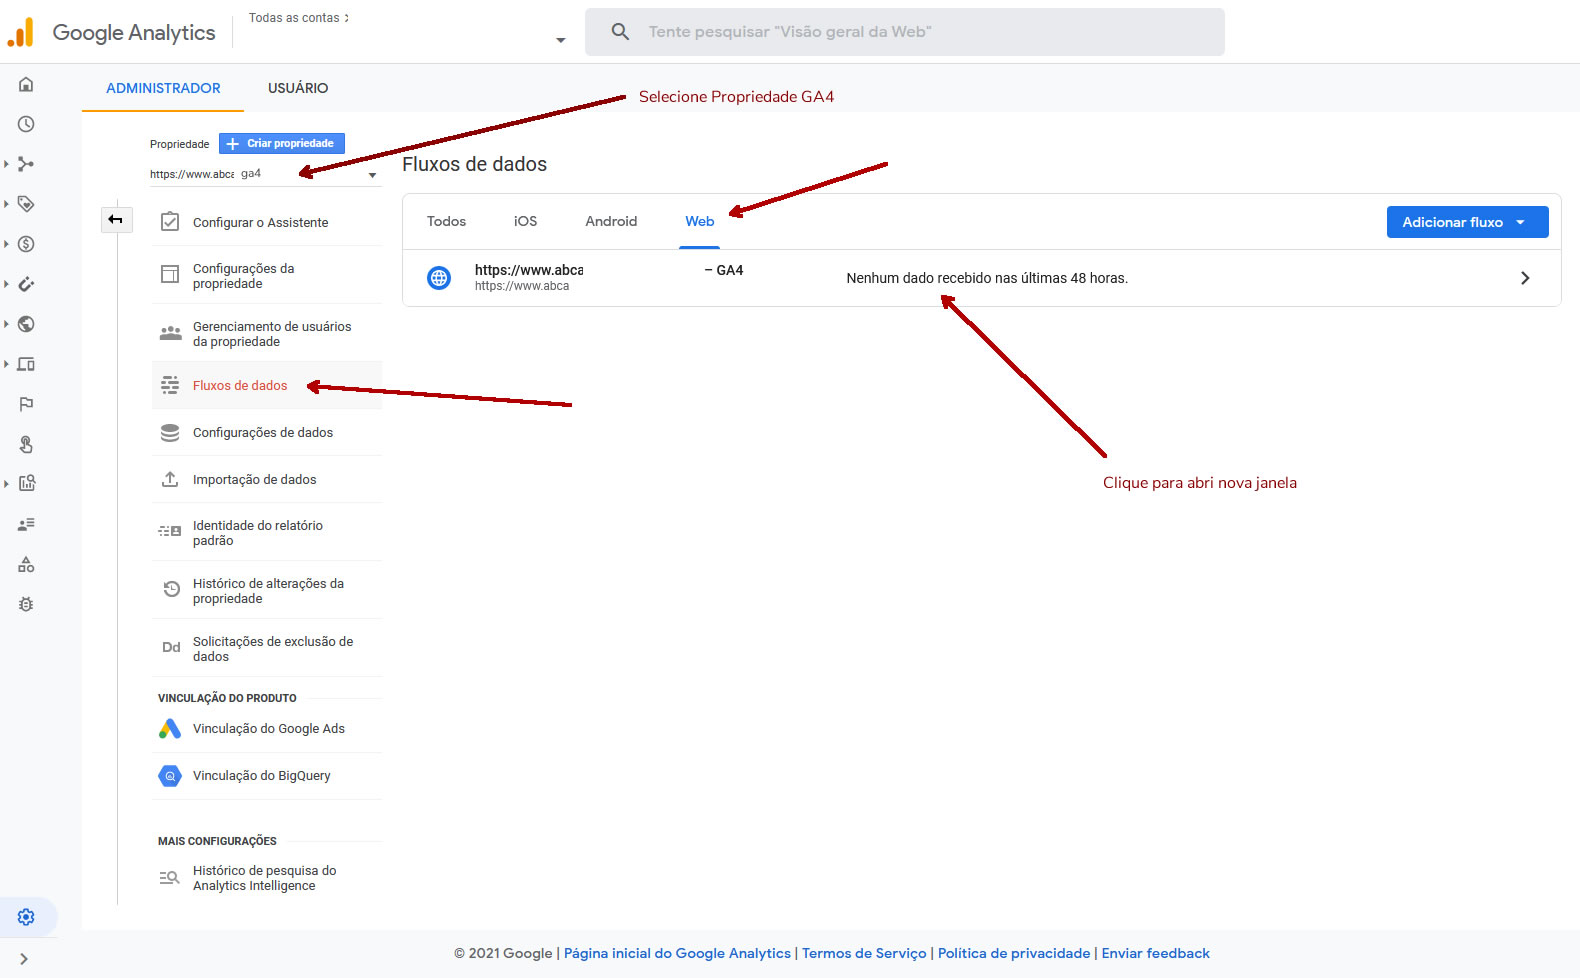Open the Lifecycle acquisition branching icon
1580x978 pixels.
click(26, 164)
